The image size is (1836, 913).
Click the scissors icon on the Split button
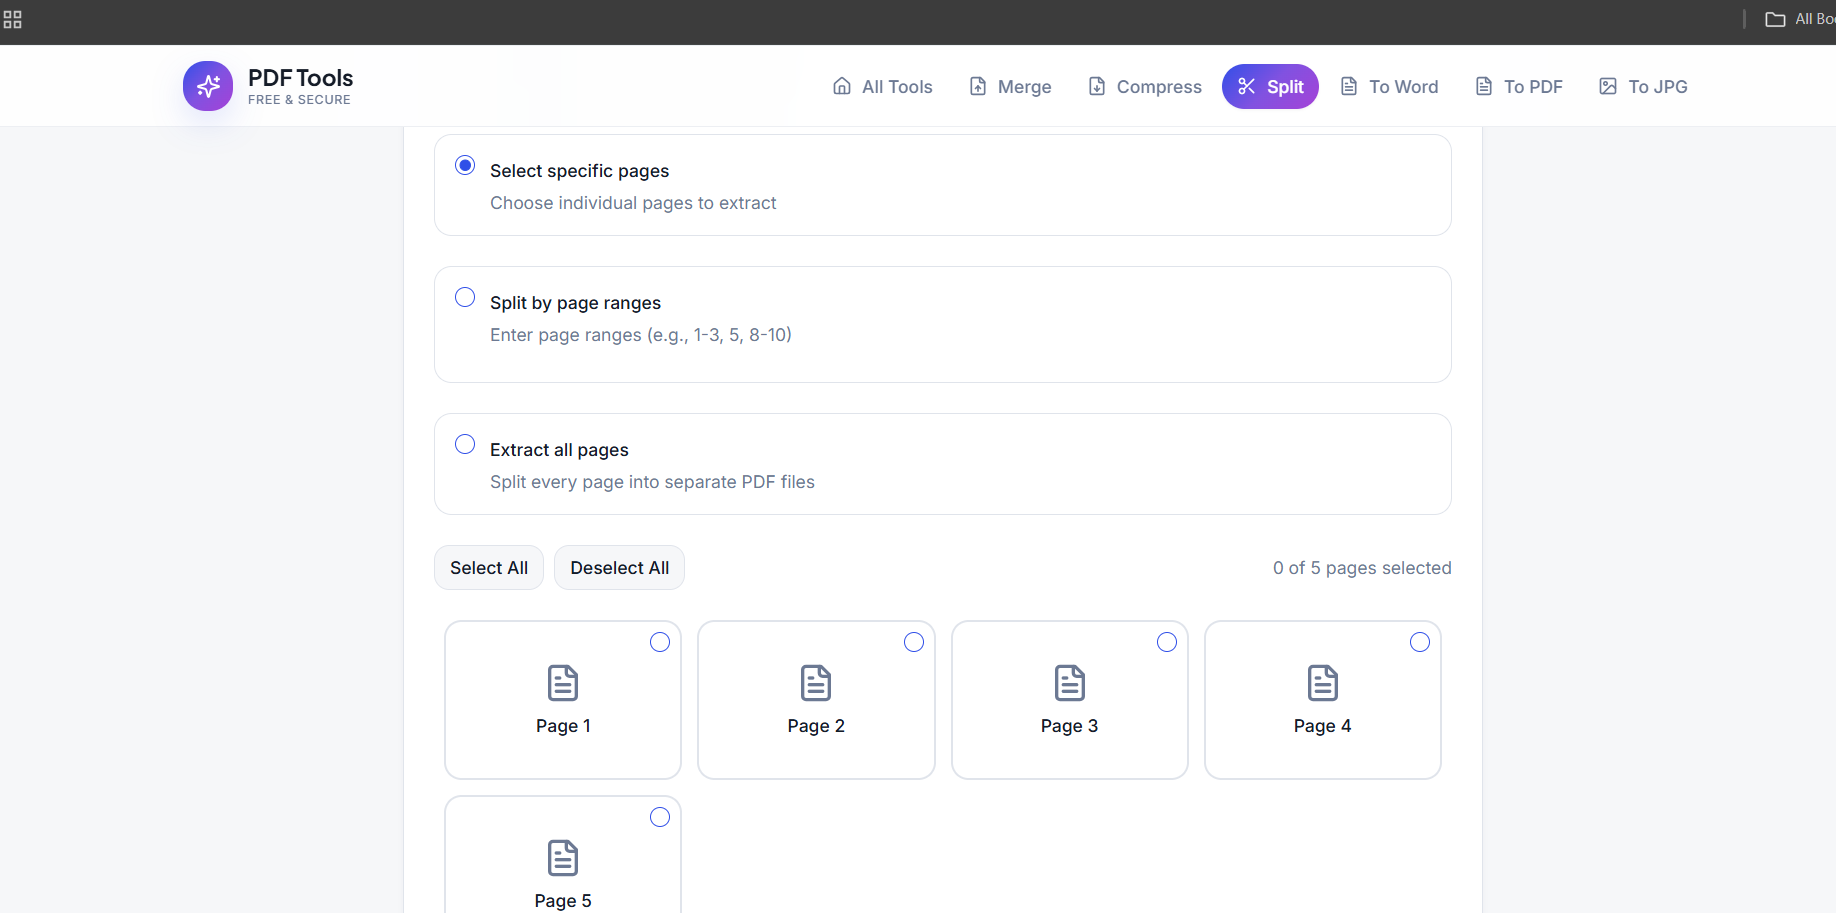[1244, 86]
